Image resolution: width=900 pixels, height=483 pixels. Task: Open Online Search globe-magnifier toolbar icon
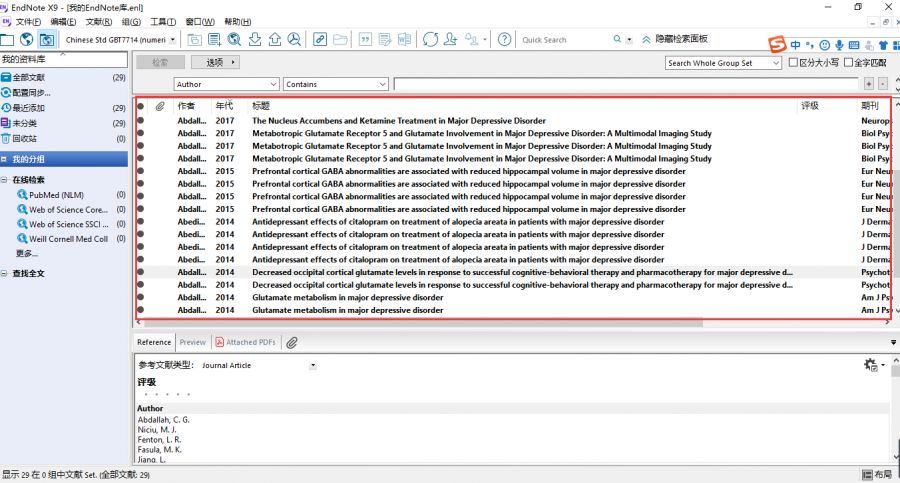click(x=234, y=40)
